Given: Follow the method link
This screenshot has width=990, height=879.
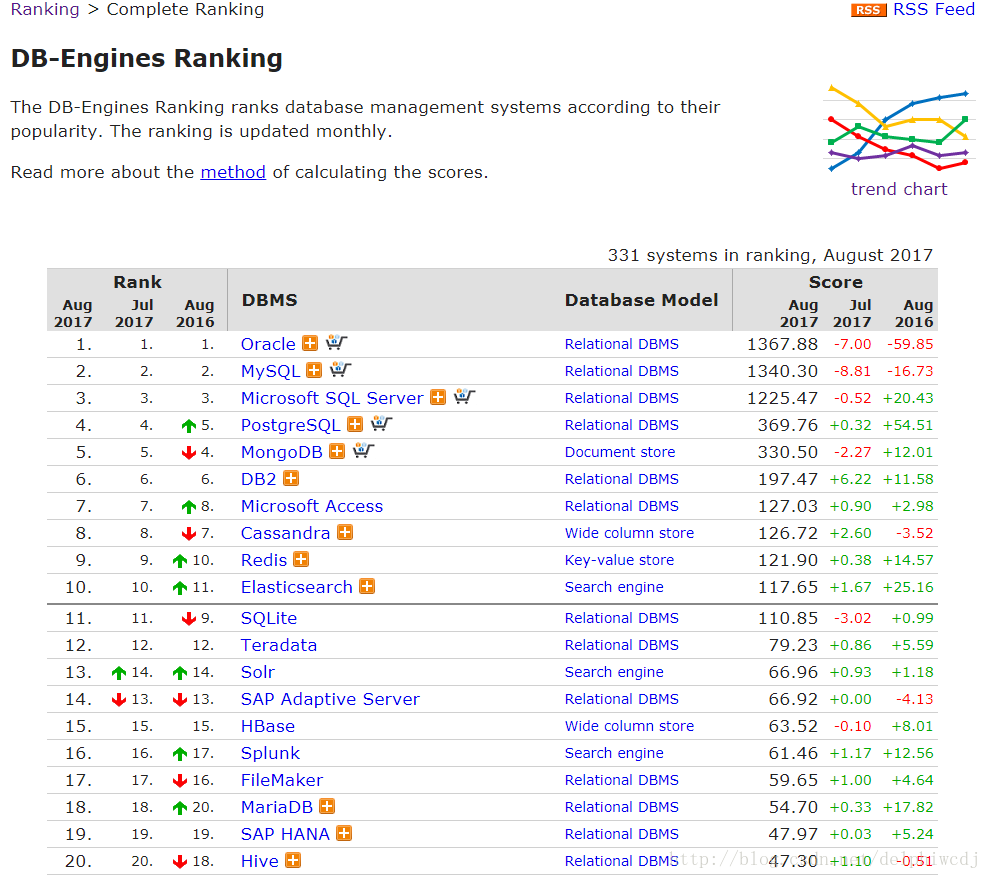Looking at the screenshot, I should click(x=233, y=172).
